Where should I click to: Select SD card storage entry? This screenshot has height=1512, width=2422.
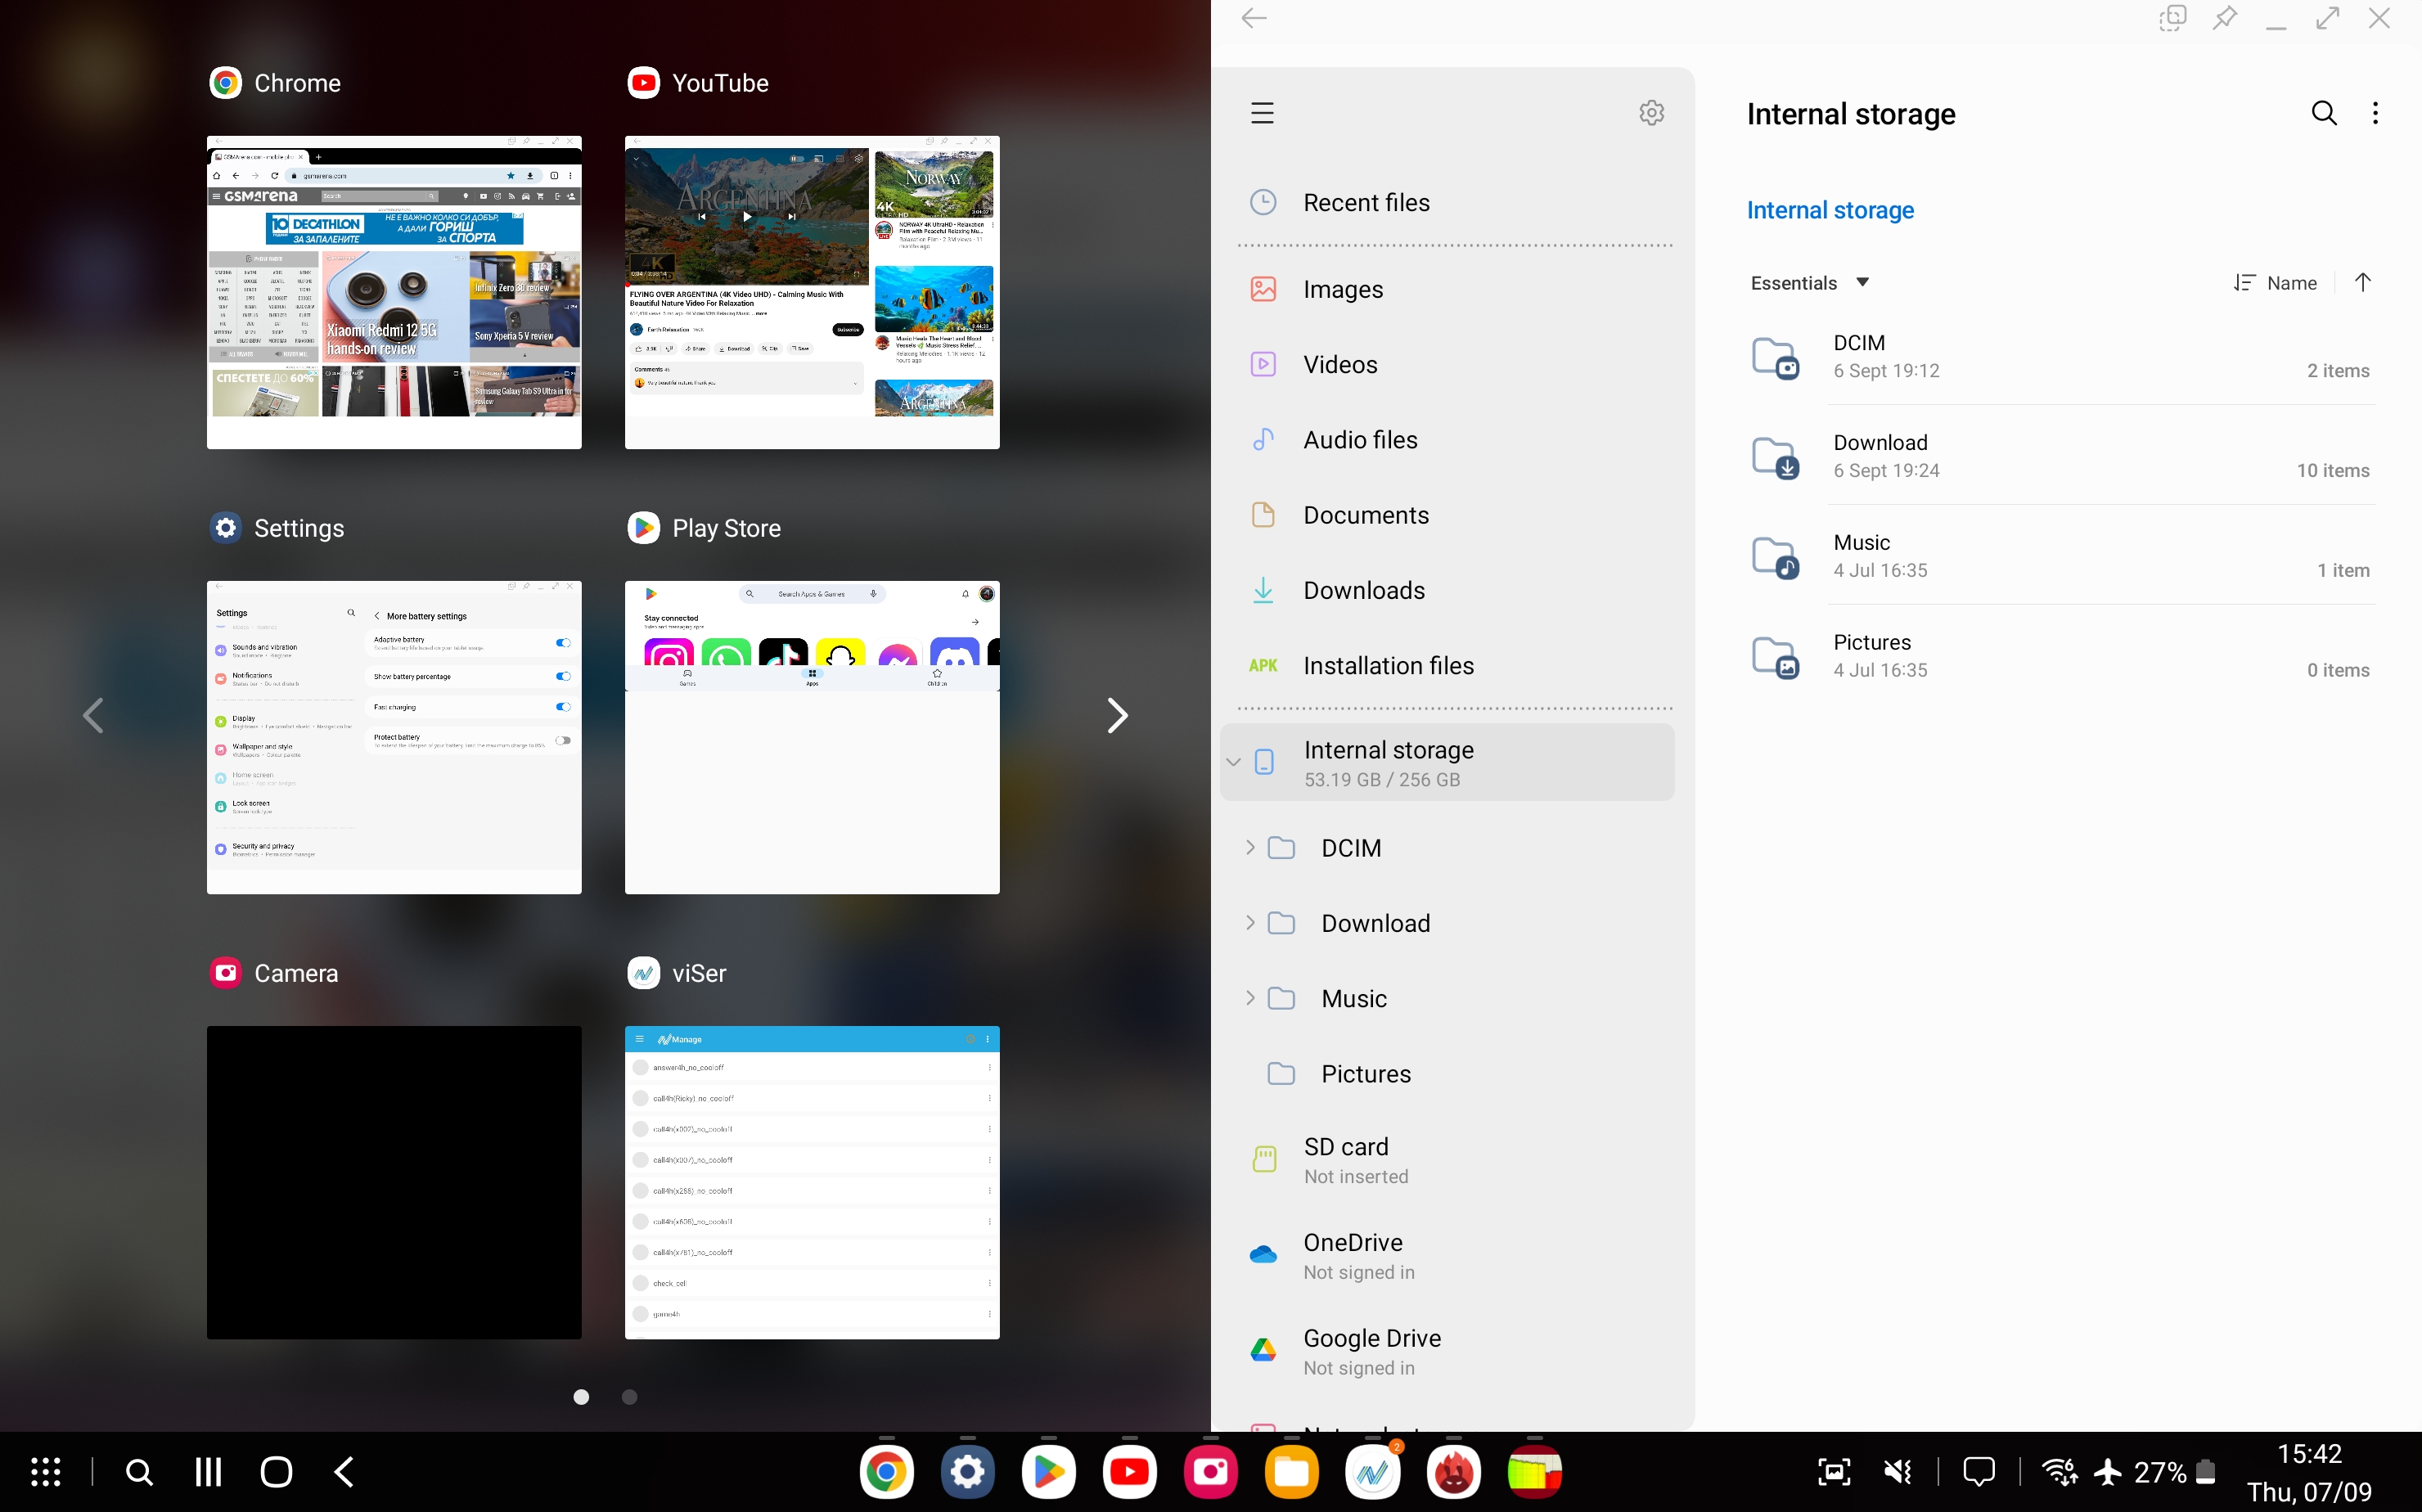click(x=1456, y=1160)
